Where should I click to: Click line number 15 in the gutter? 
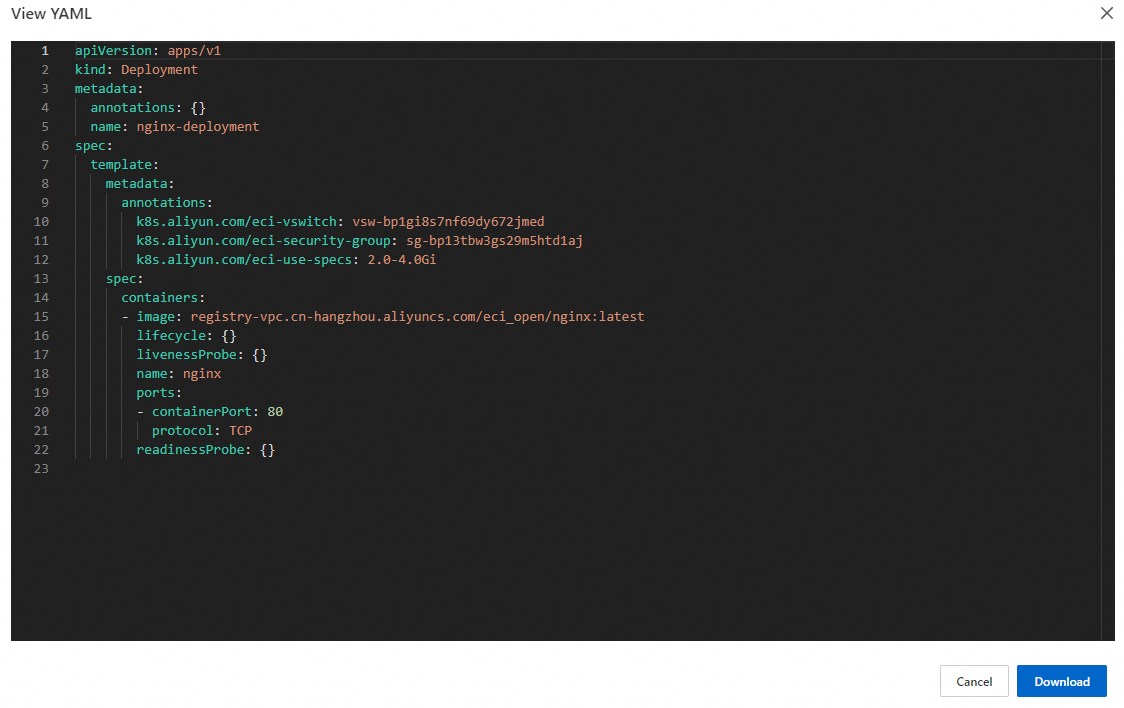tap(41, 316)
